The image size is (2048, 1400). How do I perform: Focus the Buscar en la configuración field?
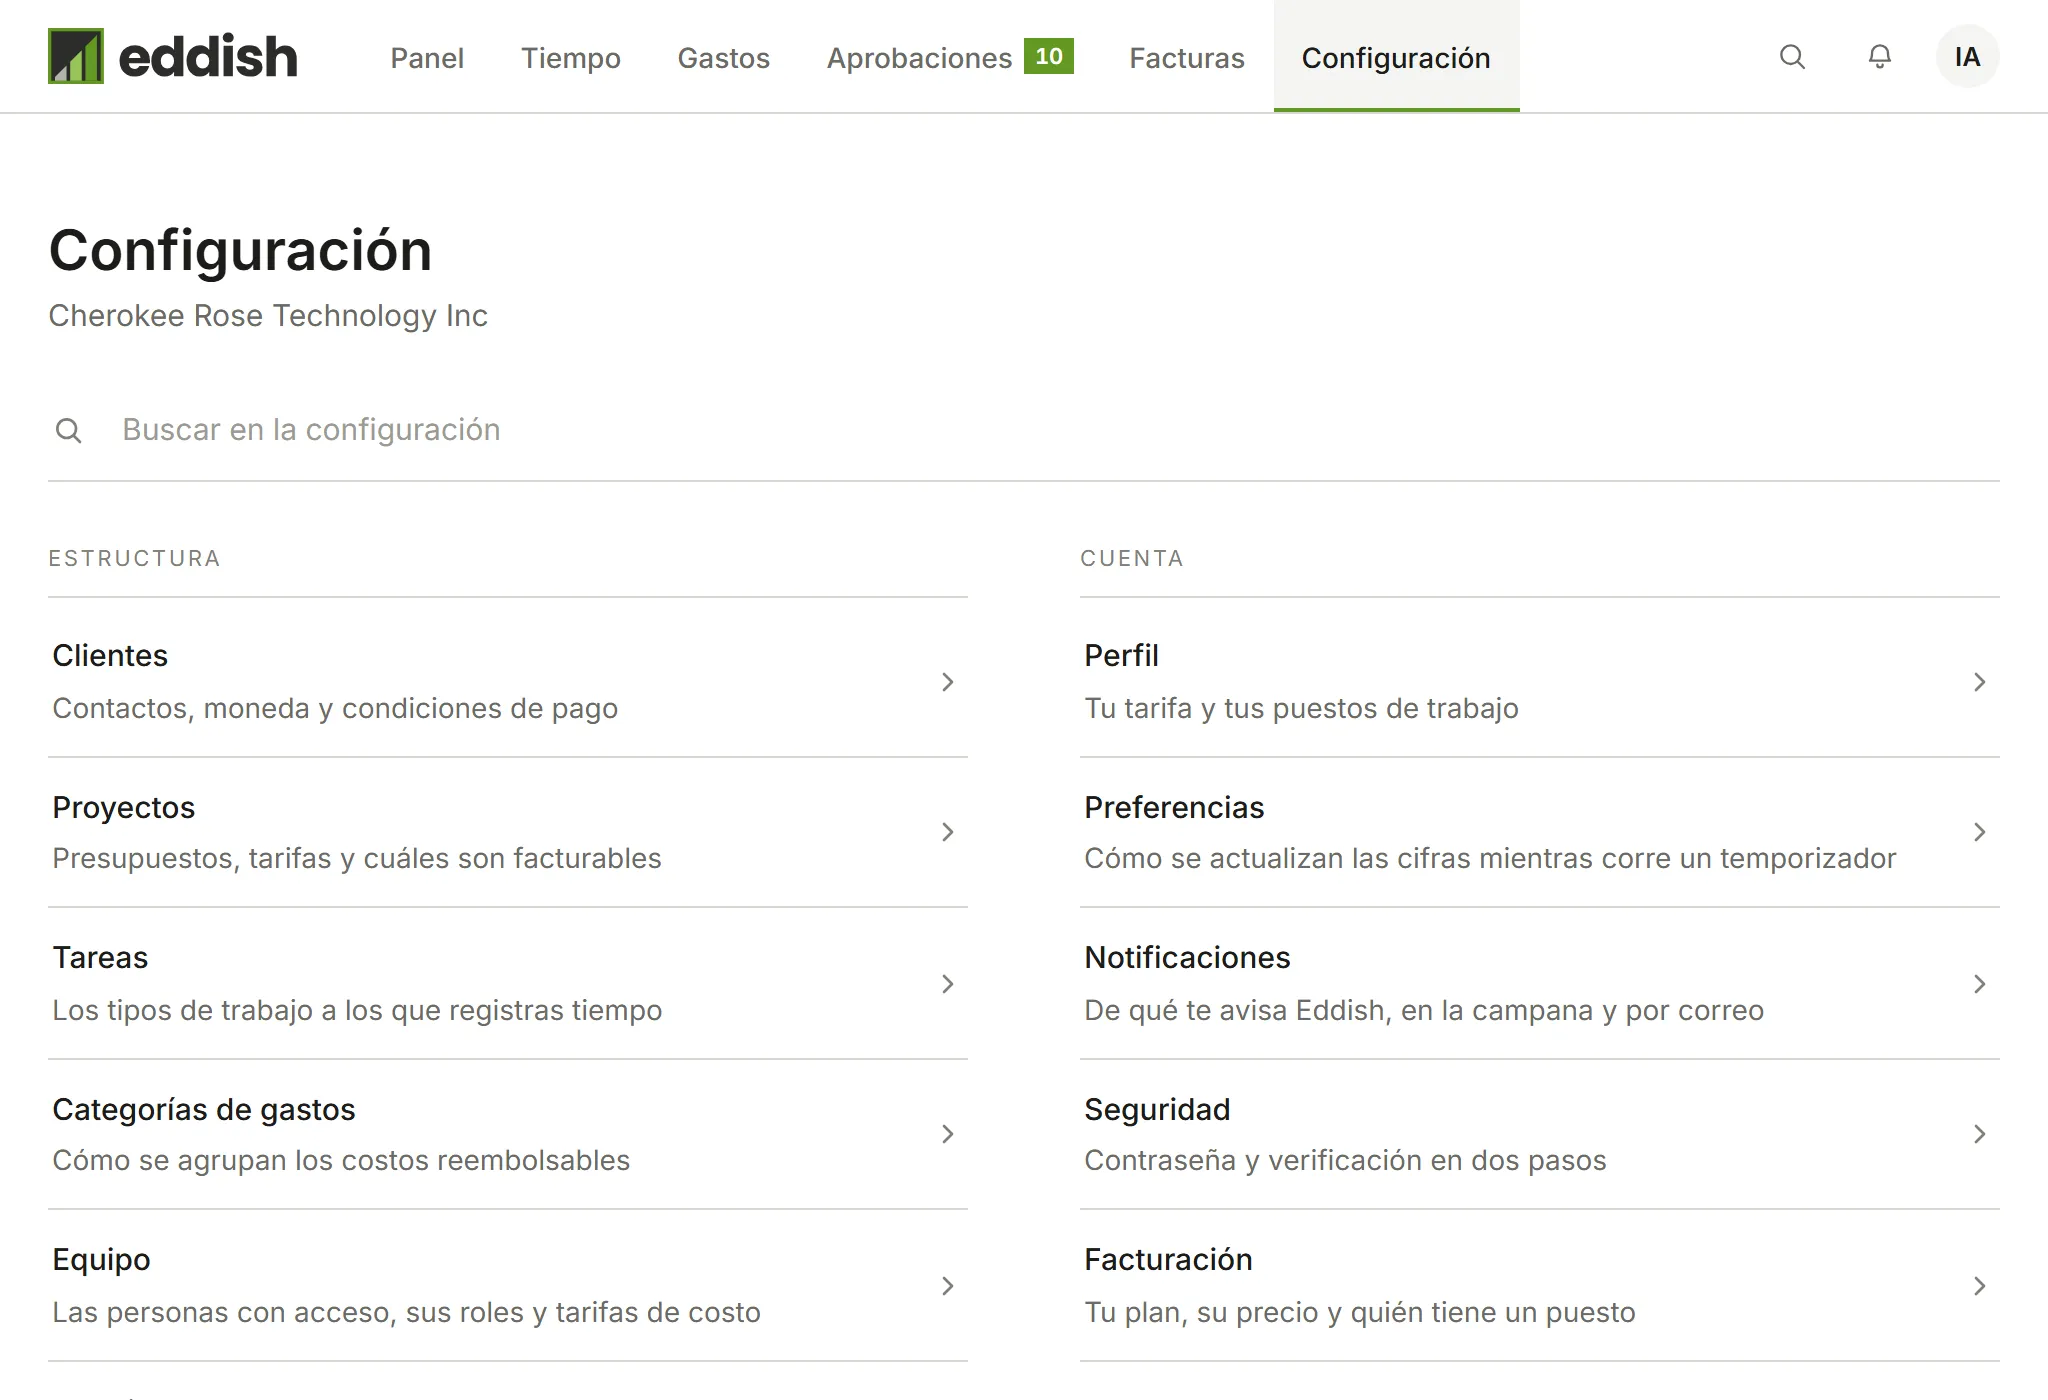(x=1024, y=430)
